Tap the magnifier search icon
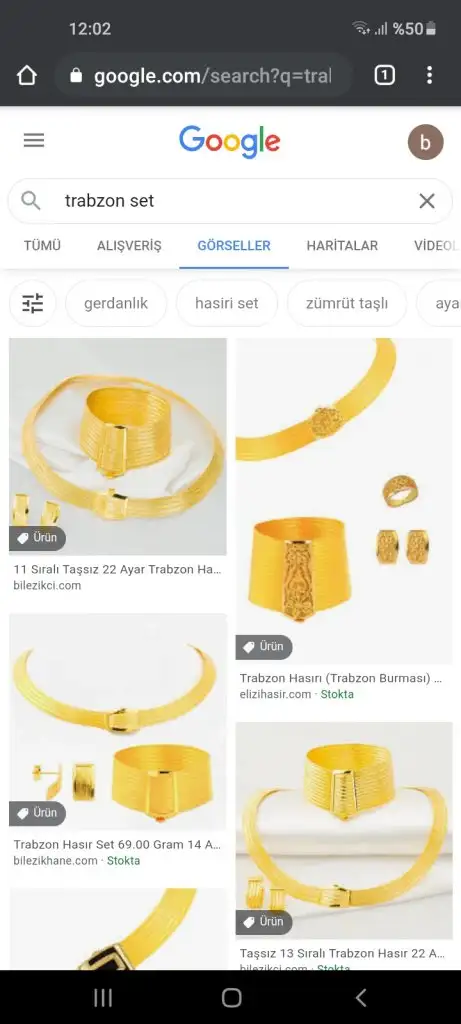 31,200
